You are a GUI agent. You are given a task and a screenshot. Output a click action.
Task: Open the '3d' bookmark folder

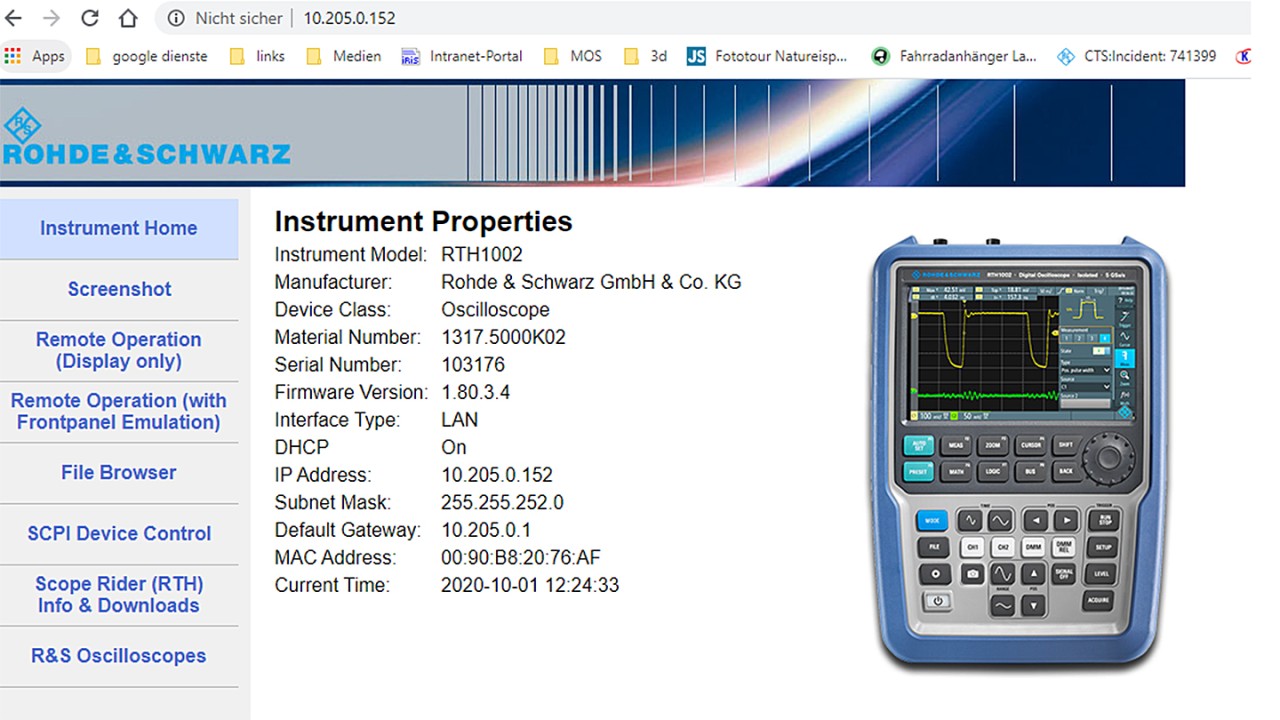tap(645, 56)
